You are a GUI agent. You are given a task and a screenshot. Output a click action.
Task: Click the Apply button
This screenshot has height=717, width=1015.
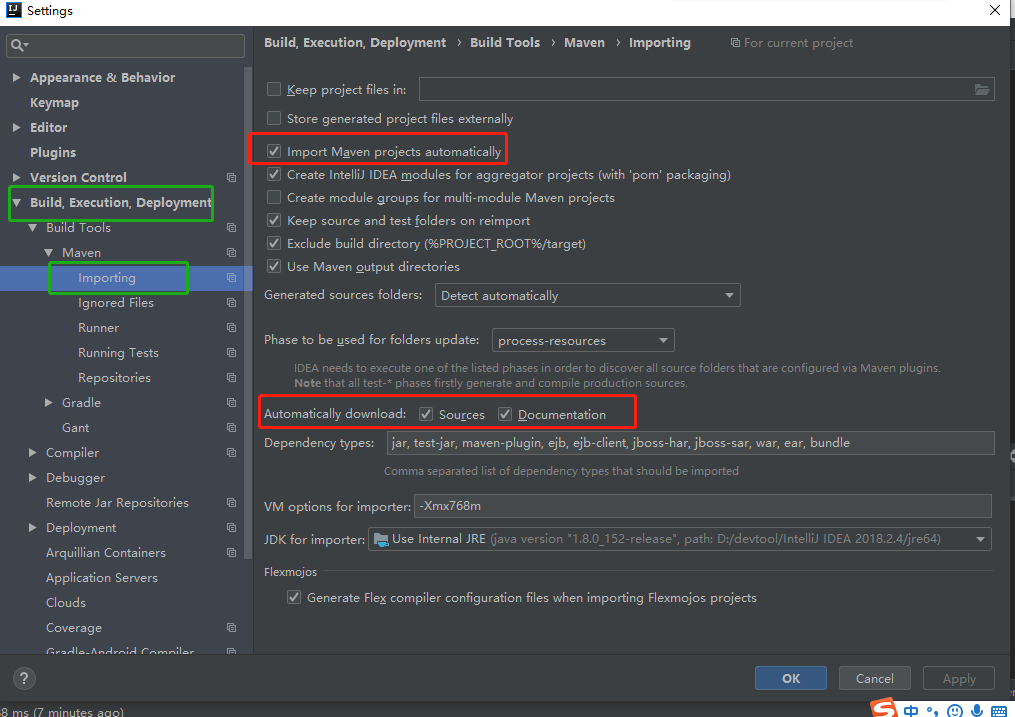pos(959,678)
